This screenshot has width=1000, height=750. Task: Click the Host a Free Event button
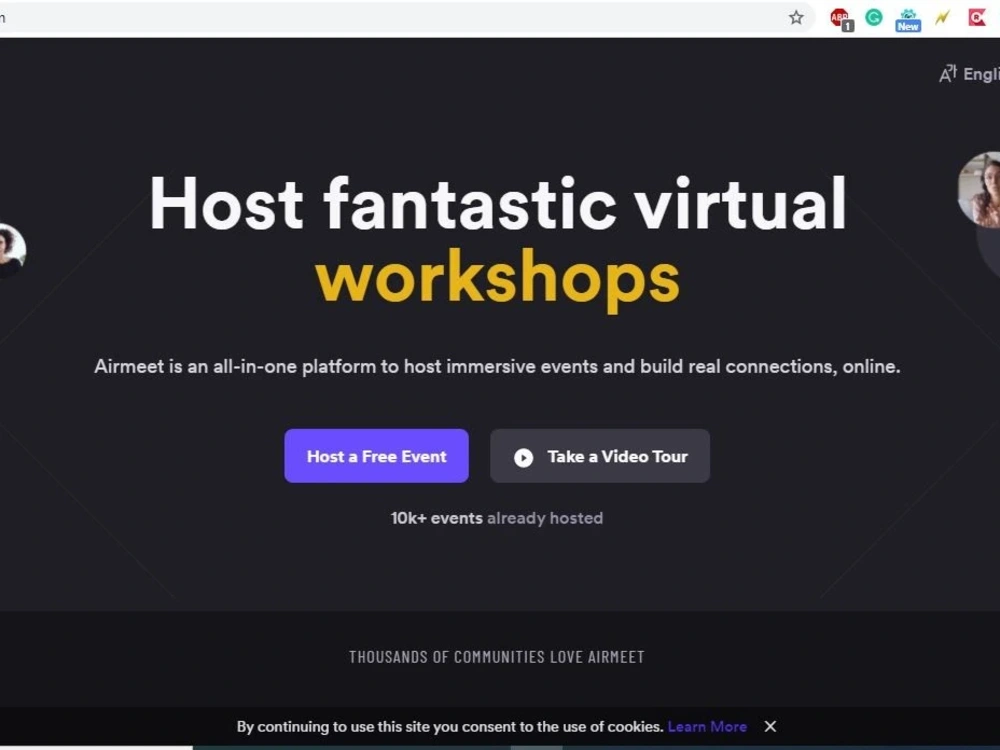[x=376, y=456]
